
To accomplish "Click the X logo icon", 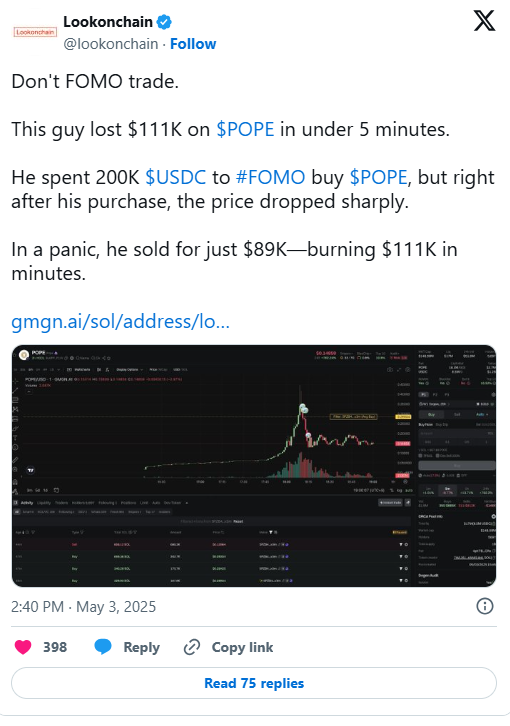I will pyautogui.click(x=484, y=21).
